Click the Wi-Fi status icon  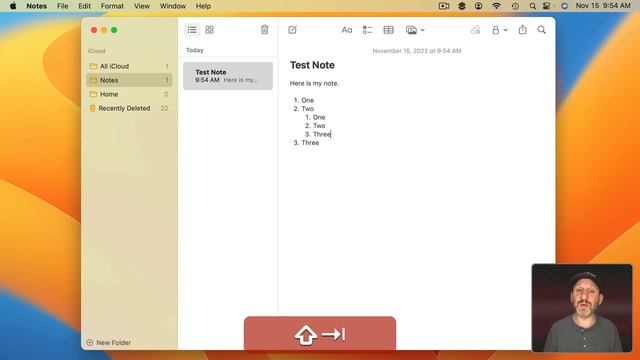point(496,6)
